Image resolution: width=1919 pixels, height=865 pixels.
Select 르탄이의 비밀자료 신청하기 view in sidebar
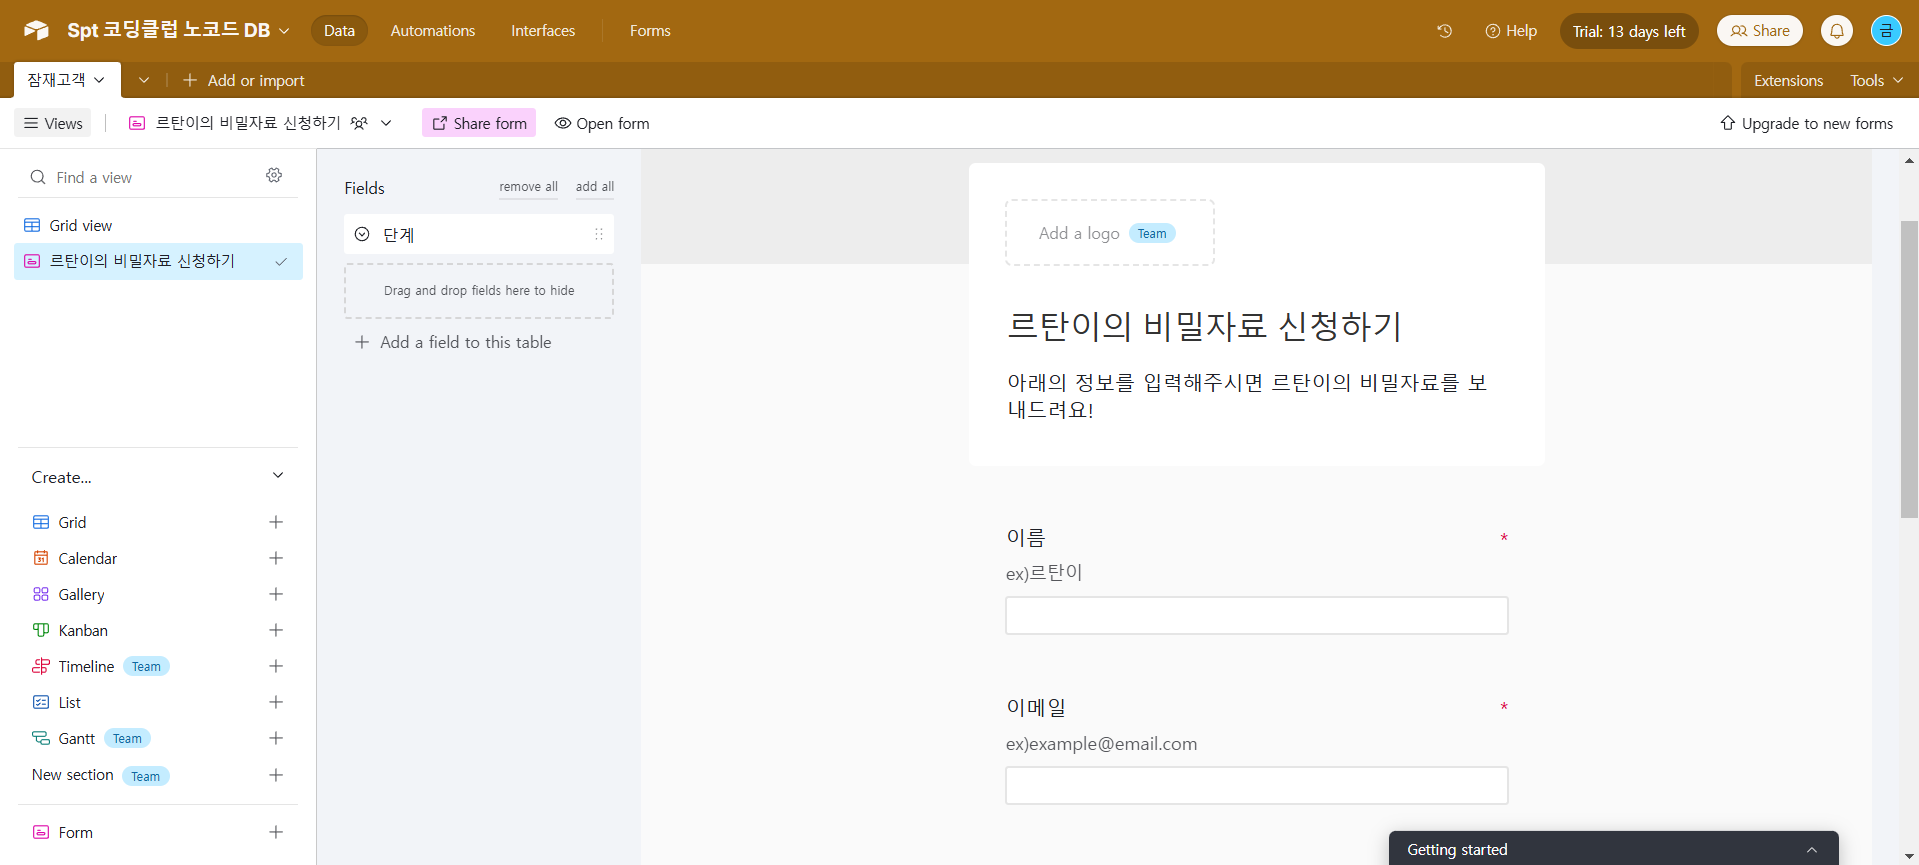click(x=158, y=261)
